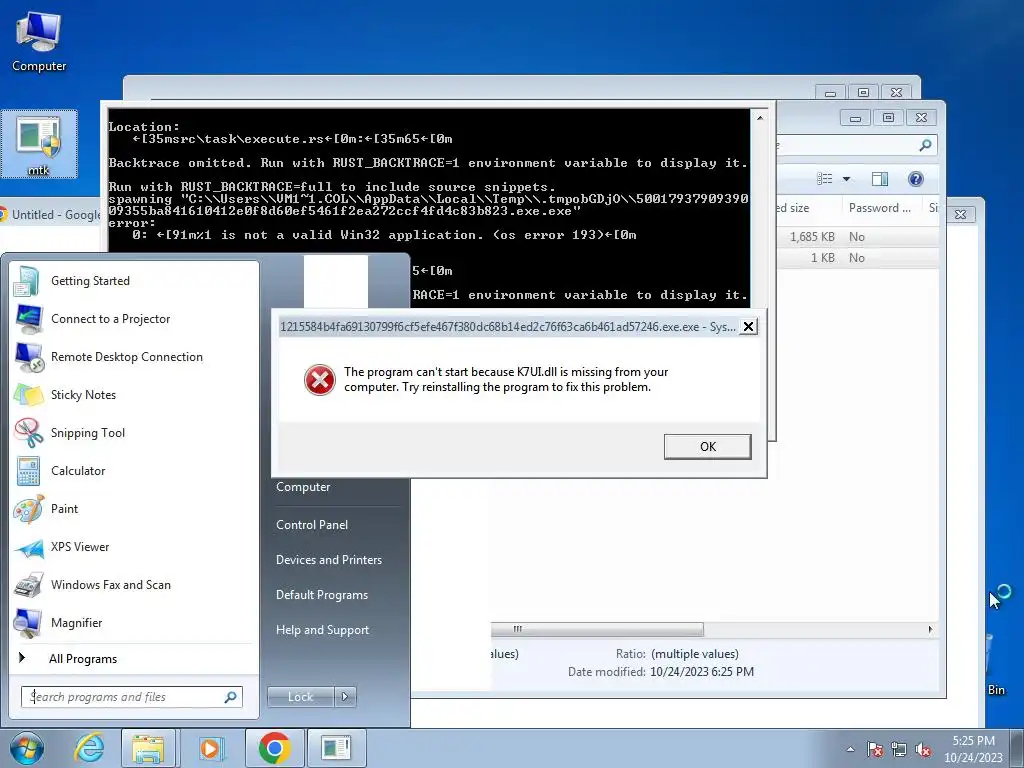The image size is (1024, 768).
Task: Click the Untitled - Google Chrome window title
Action: [x=56, y=214]
